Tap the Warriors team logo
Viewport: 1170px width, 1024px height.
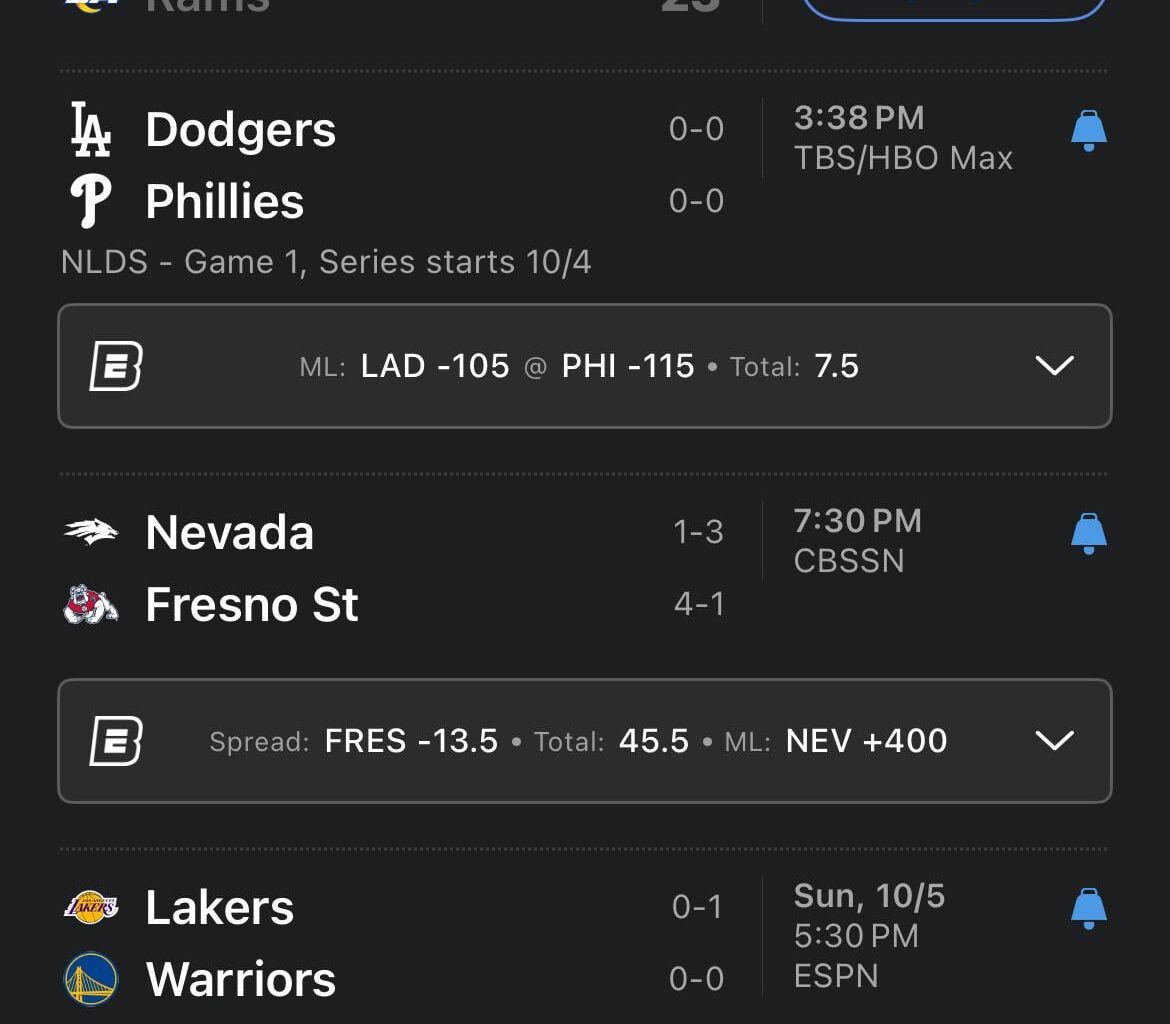tap(90, 979)
